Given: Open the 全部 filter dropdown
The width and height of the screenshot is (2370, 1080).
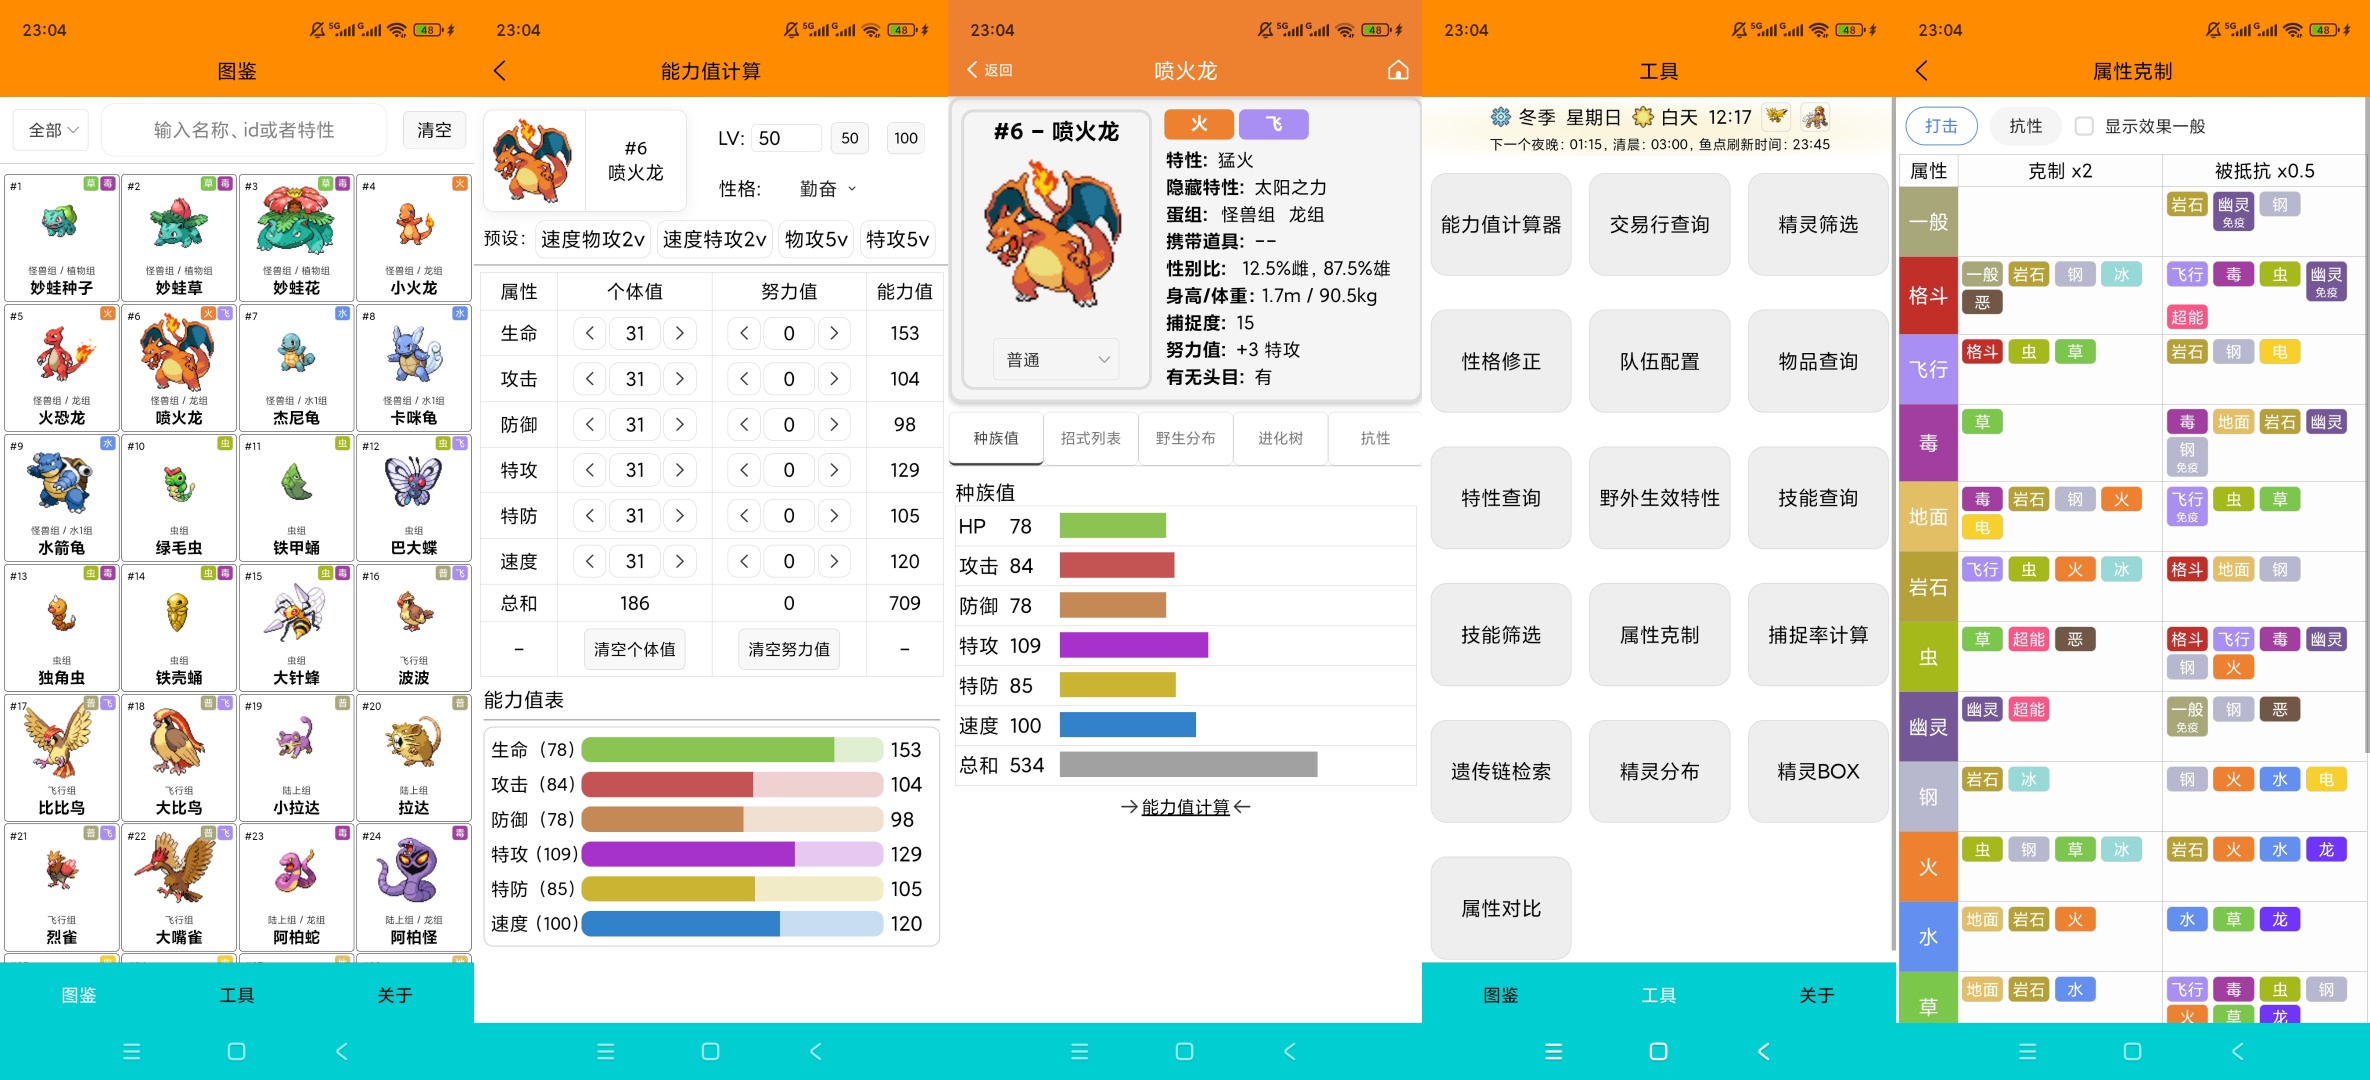Looking at the screenshot, I should tap(52, 130).
